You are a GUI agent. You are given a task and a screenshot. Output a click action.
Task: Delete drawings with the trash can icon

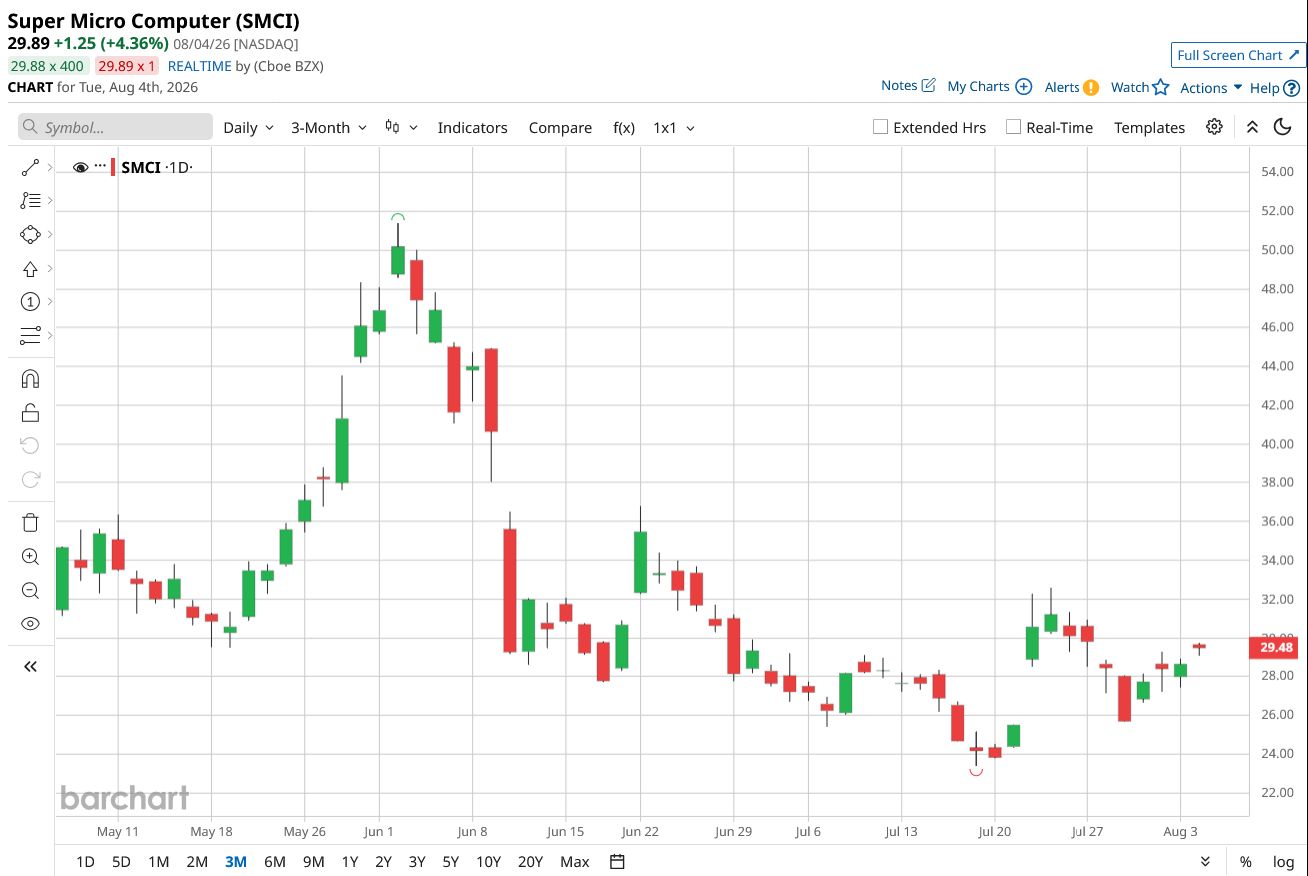coord(30,522)
